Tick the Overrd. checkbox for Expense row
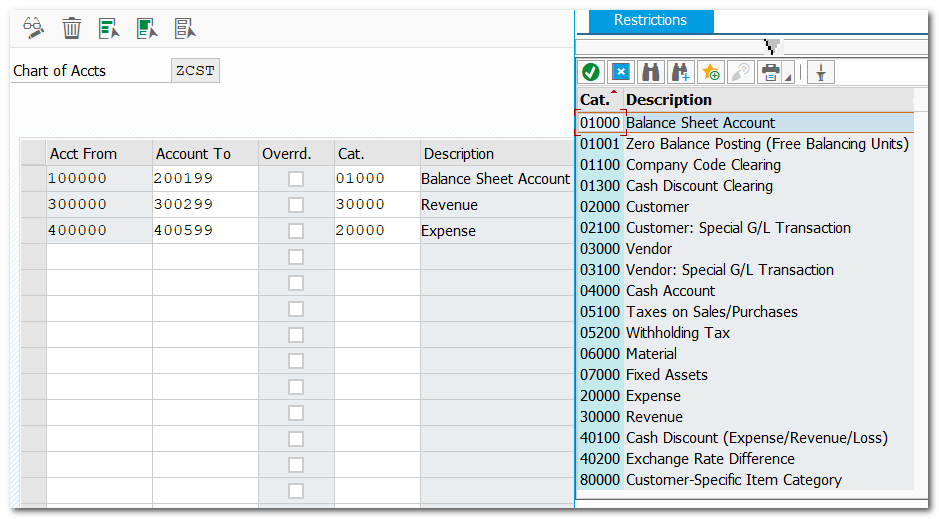Image resolution: width=939 pixels, height=519 pixels. coord(295,231)
